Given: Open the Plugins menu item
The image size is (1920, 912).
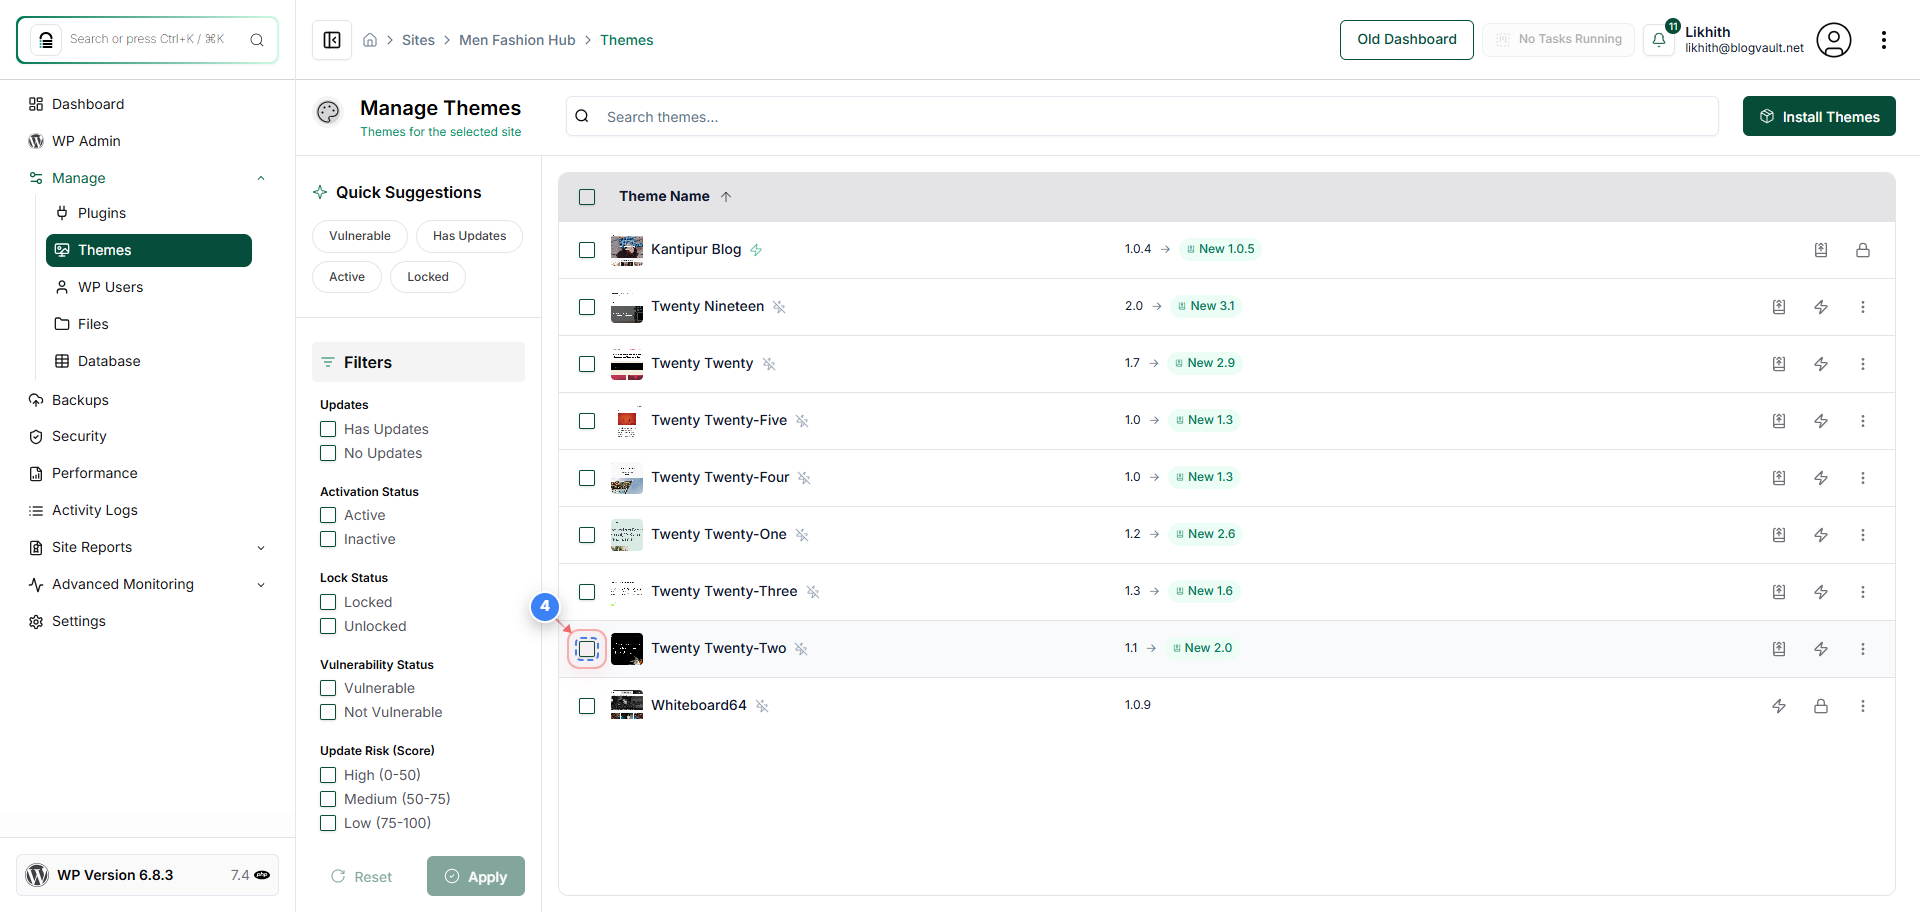Looking at the screenshot, I should 101,212.
